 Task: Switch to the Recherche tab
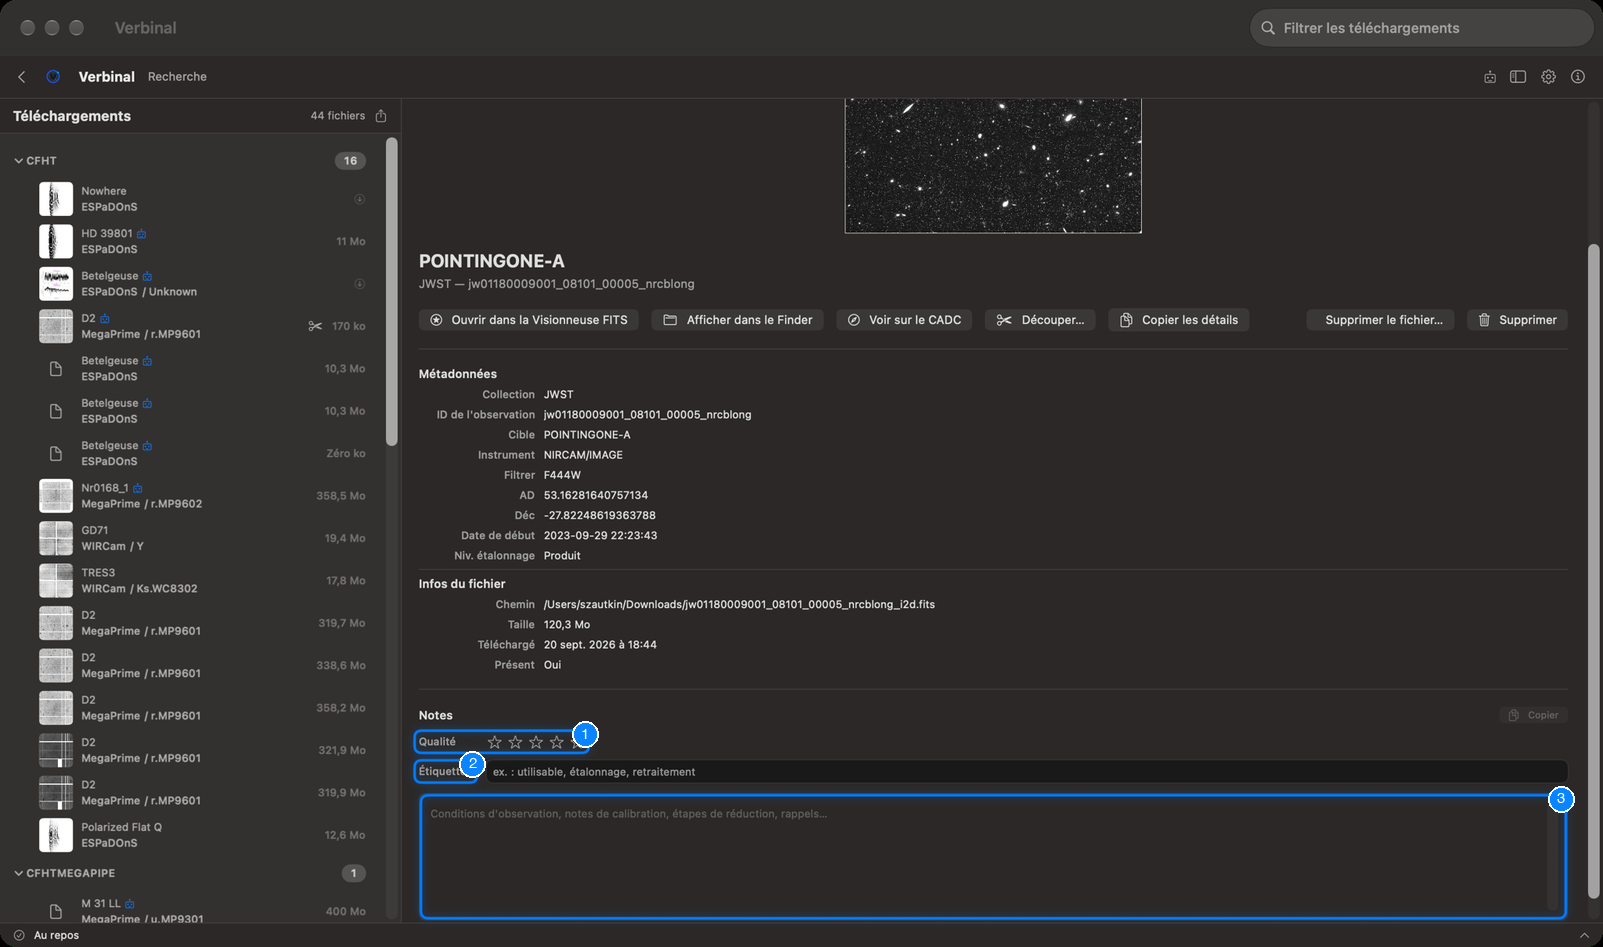pos(177,77)
